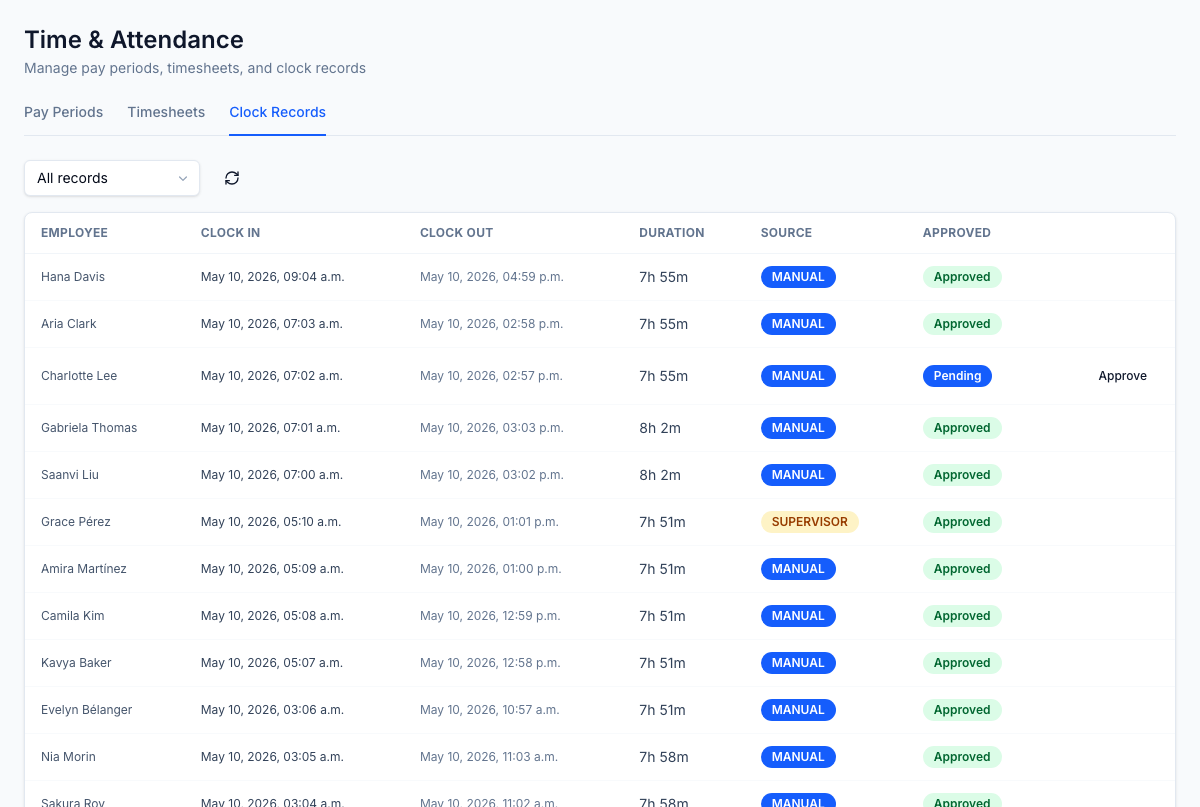The width and height of the screenshot is (1200, 807).
Task: Select employee name Hana Davis
Action: pyautogui.click(x=73, y=277)
